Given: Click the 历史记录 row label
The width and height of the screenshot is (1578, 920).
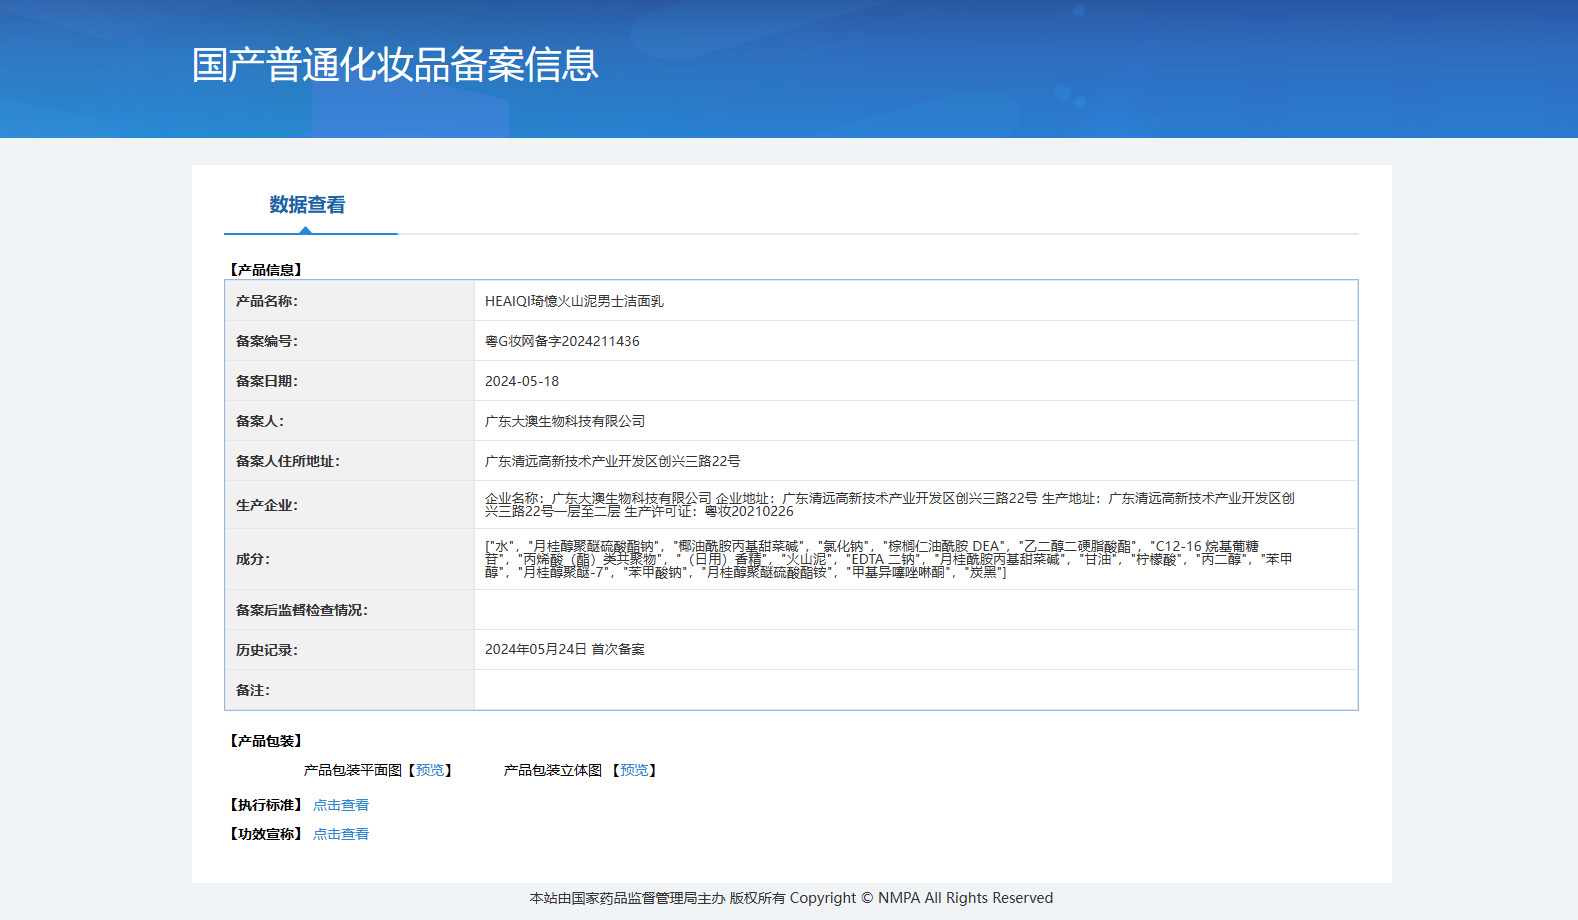Looking at the screenshot, I should tap(267, 650).
